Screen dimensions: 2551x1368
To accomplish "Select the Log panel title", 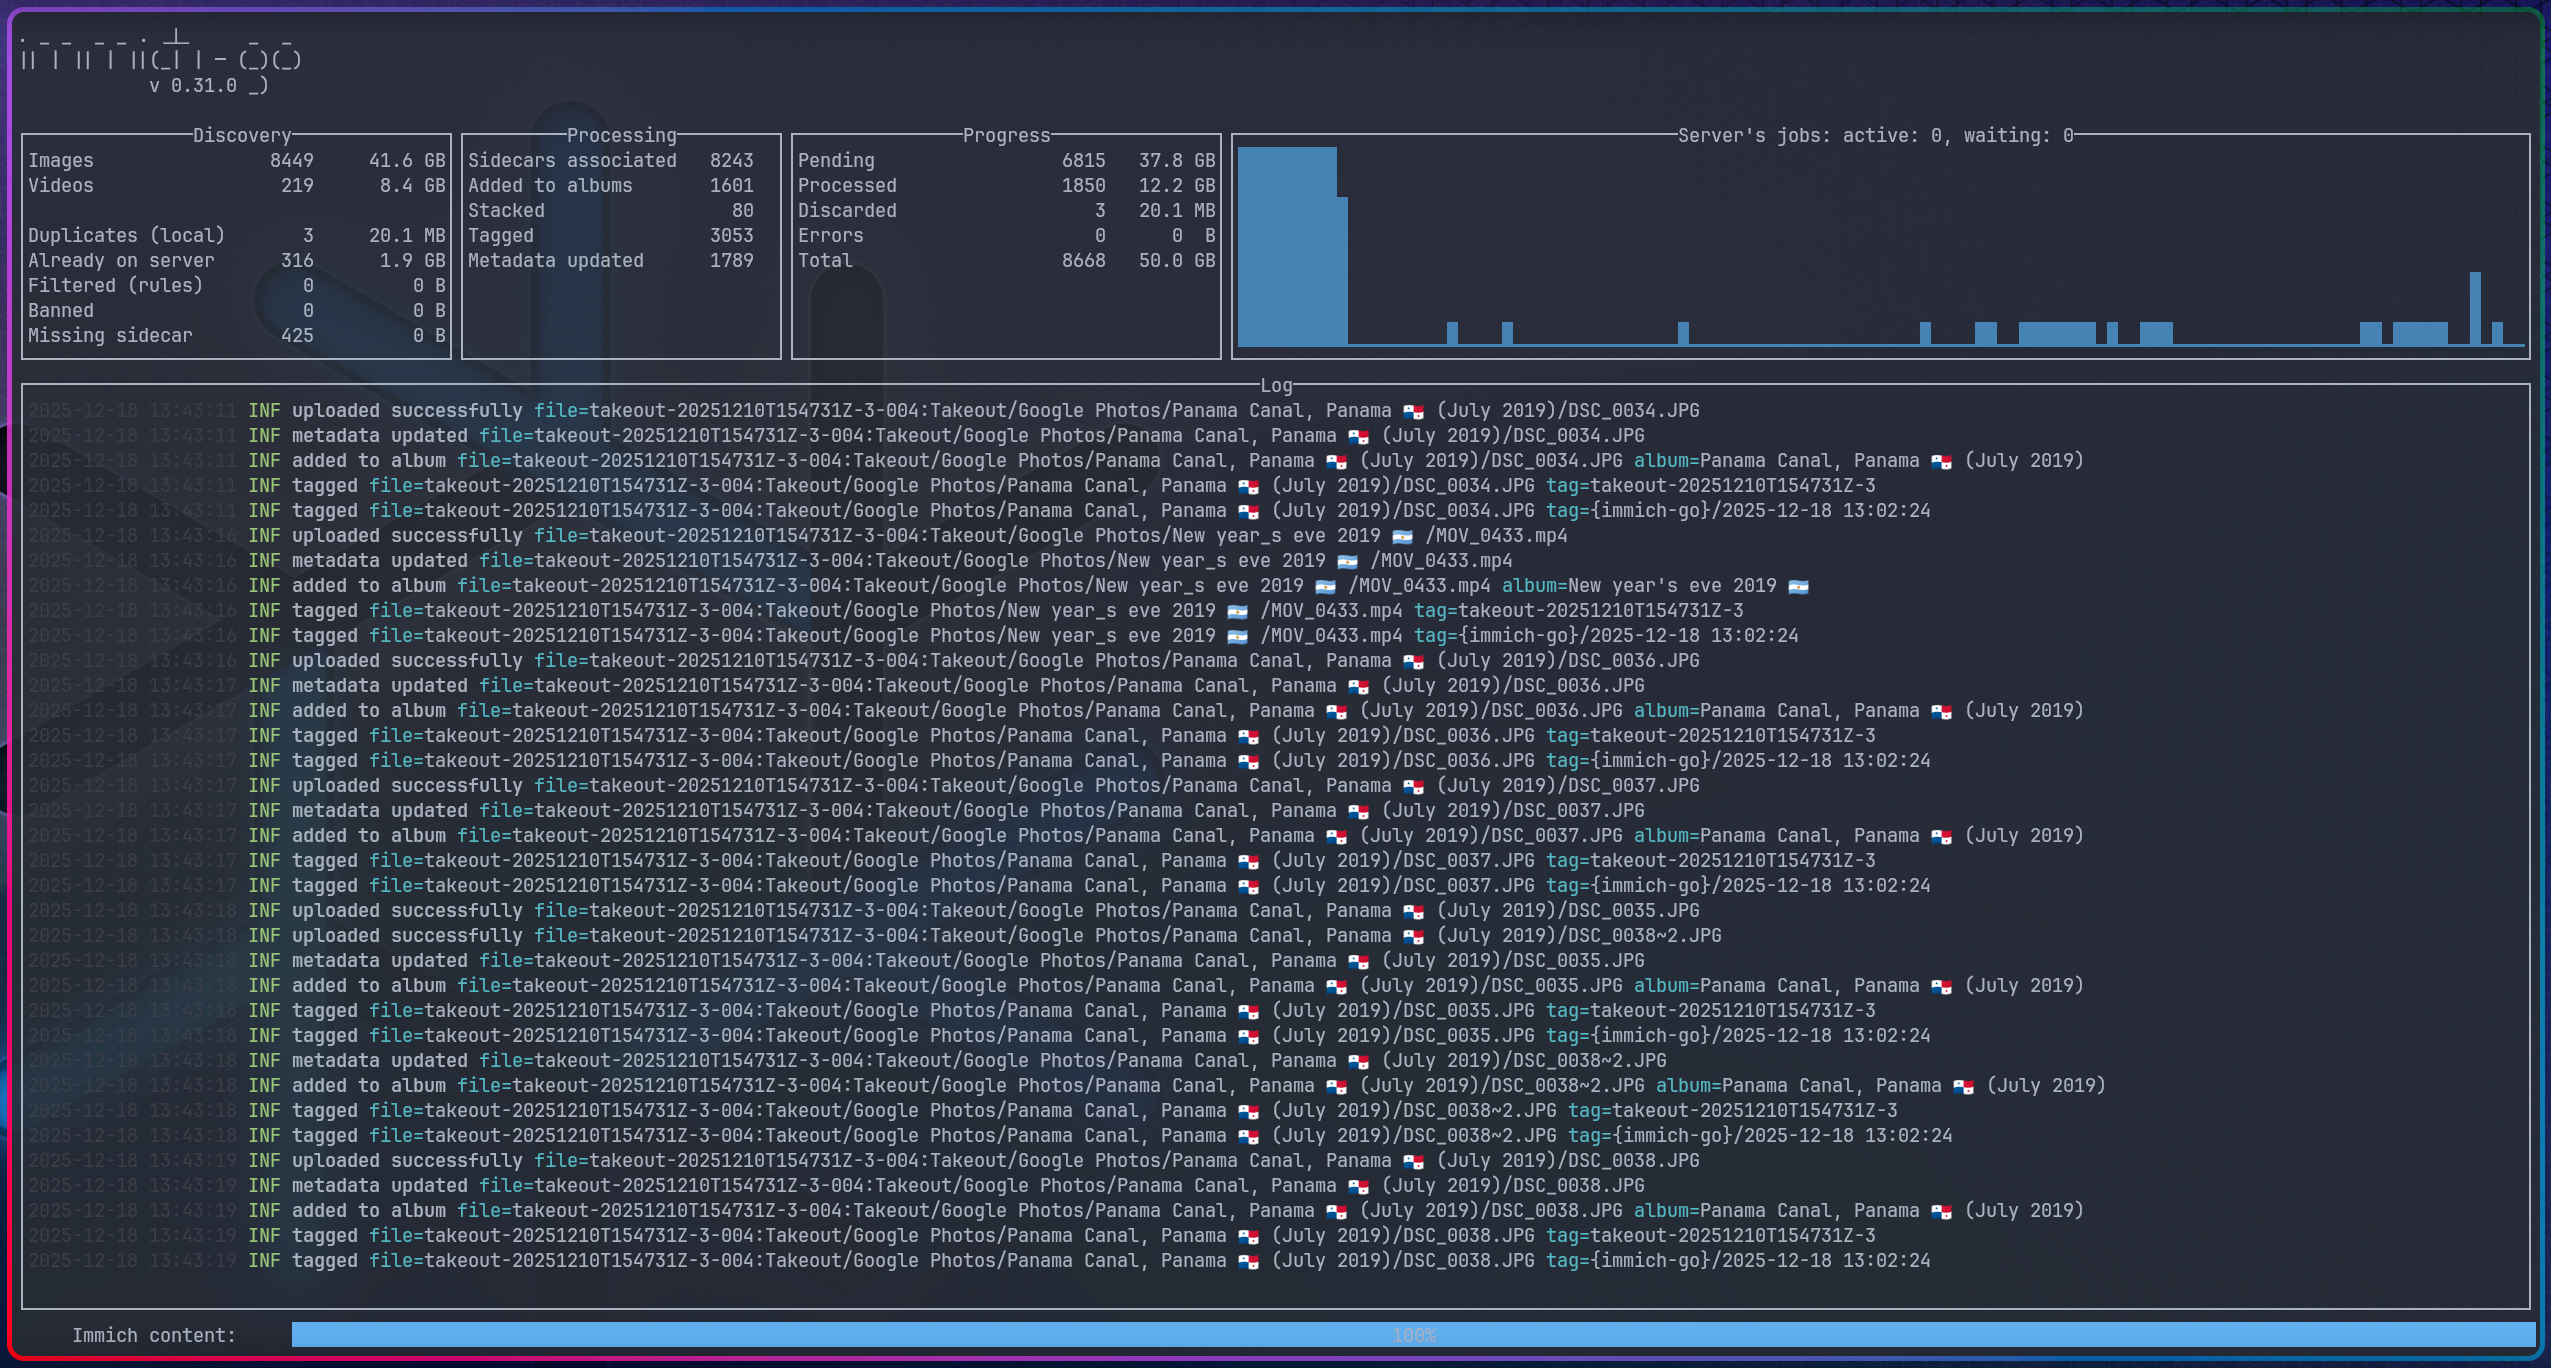I will coord(1275,385).
